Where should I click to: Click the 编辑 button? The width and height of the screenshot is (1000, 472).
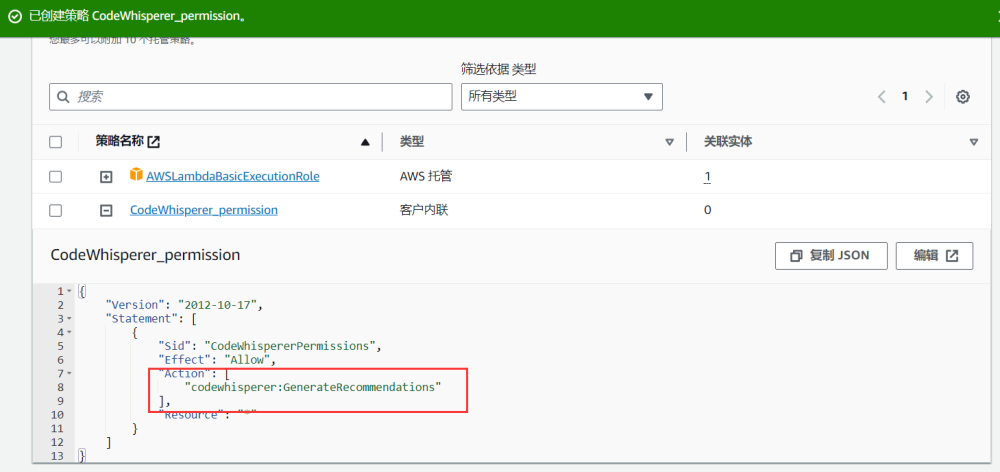click(x=934, y=256)
